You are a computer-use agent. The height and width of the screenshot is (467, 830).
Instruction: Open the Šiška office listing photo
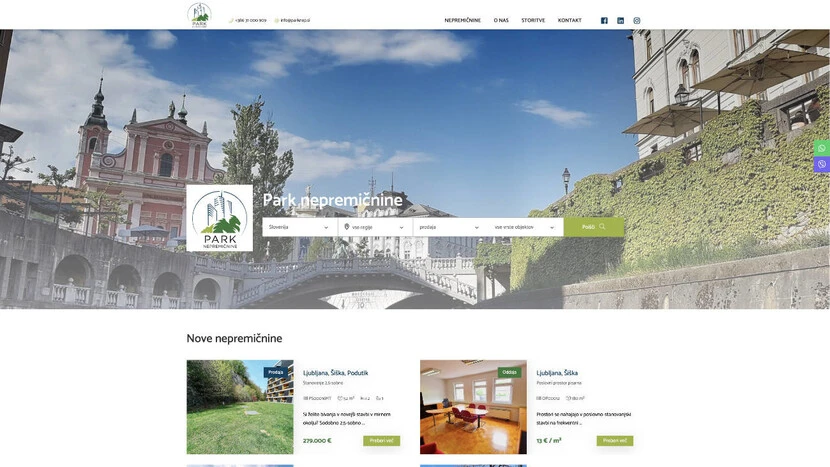(x=473, y=407)
